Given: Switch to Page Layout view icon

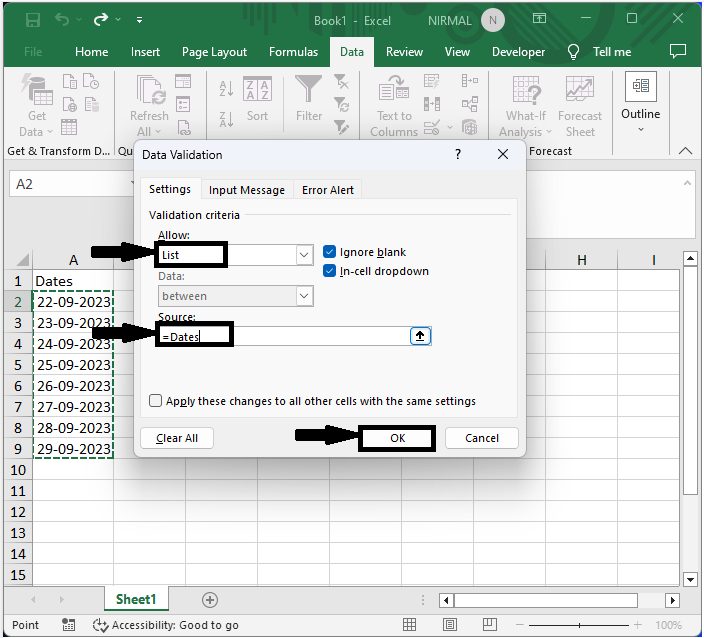Looking at the screenshot, I should [x=450, y=625].
